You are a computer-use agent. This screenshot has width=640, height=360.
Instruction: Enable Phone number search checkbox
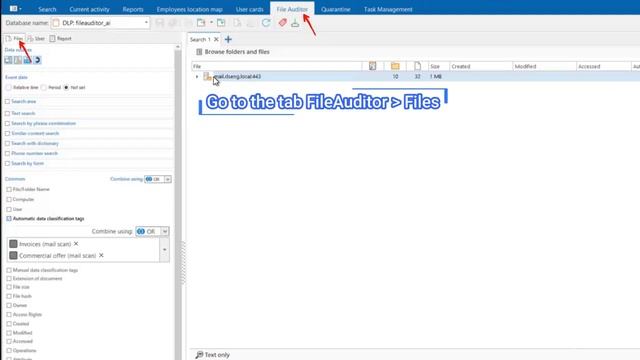click(x=7, y=153)
